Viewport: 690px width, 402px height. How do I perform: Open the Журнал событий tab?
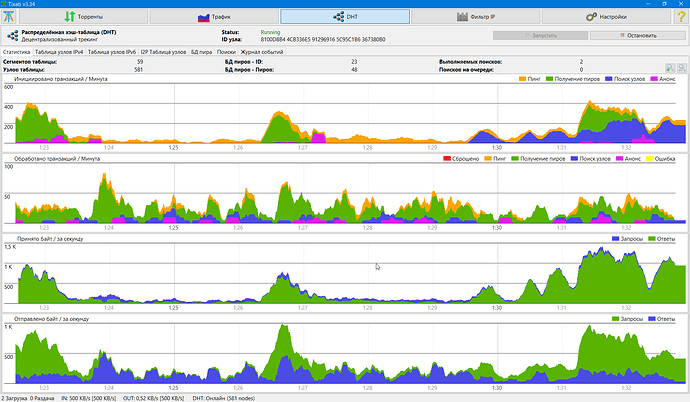point(262,52)
